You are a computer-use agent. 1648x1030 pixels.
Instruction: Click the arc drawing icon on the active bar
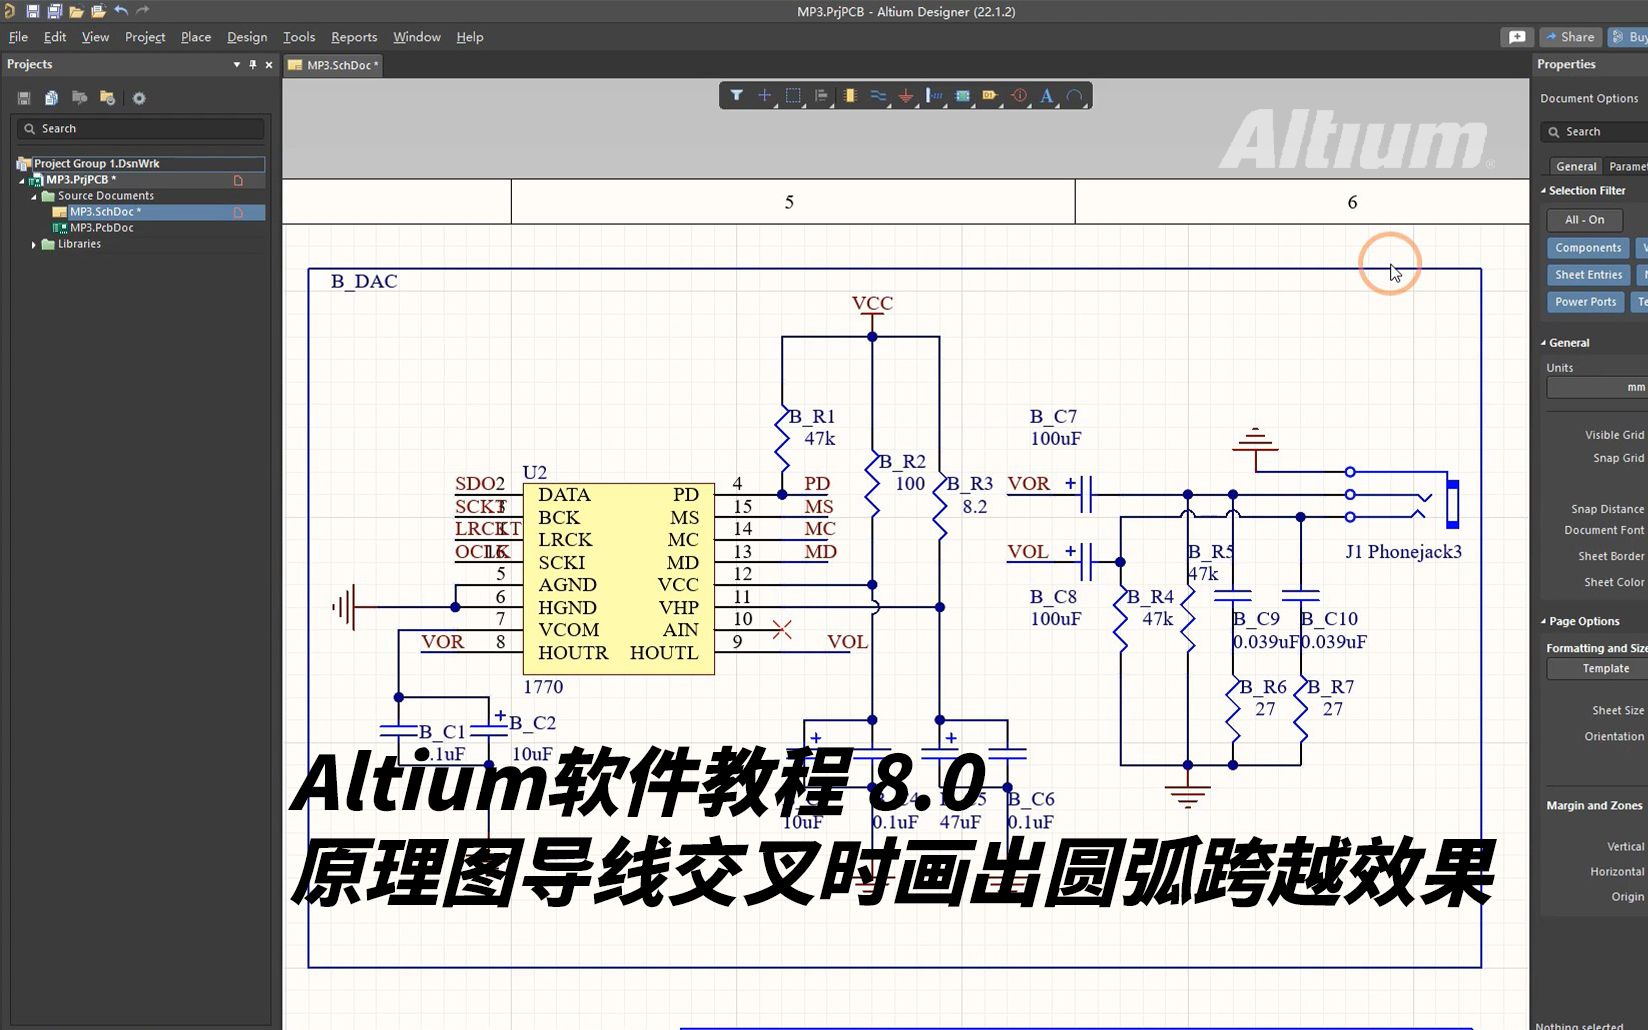1074,95
